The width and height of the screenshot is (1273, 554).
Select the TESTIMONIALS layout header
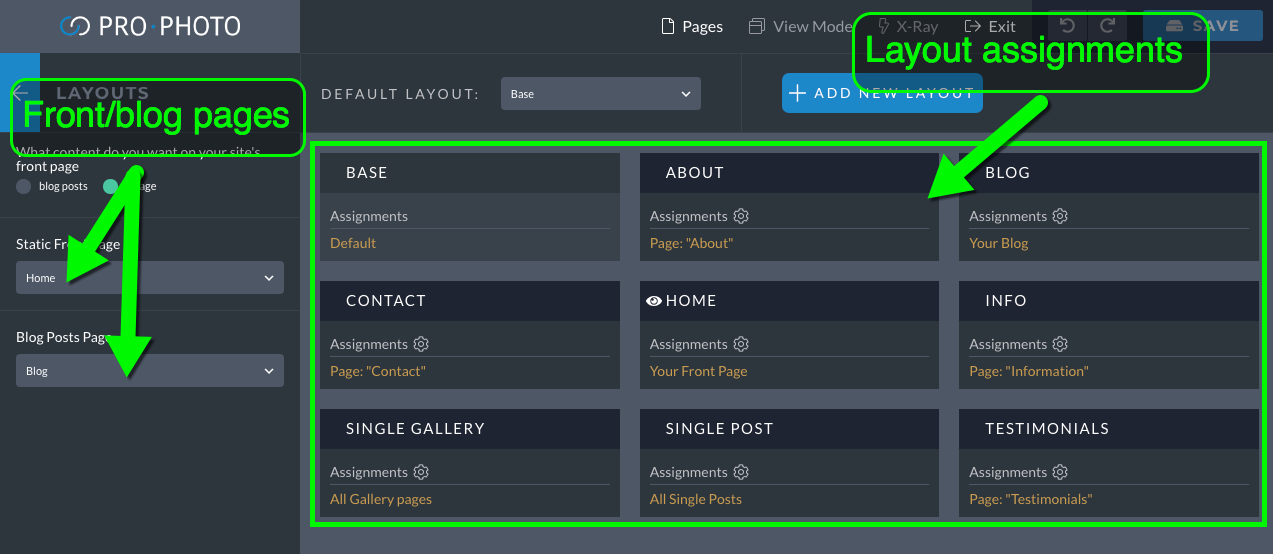pos(1108,429)
